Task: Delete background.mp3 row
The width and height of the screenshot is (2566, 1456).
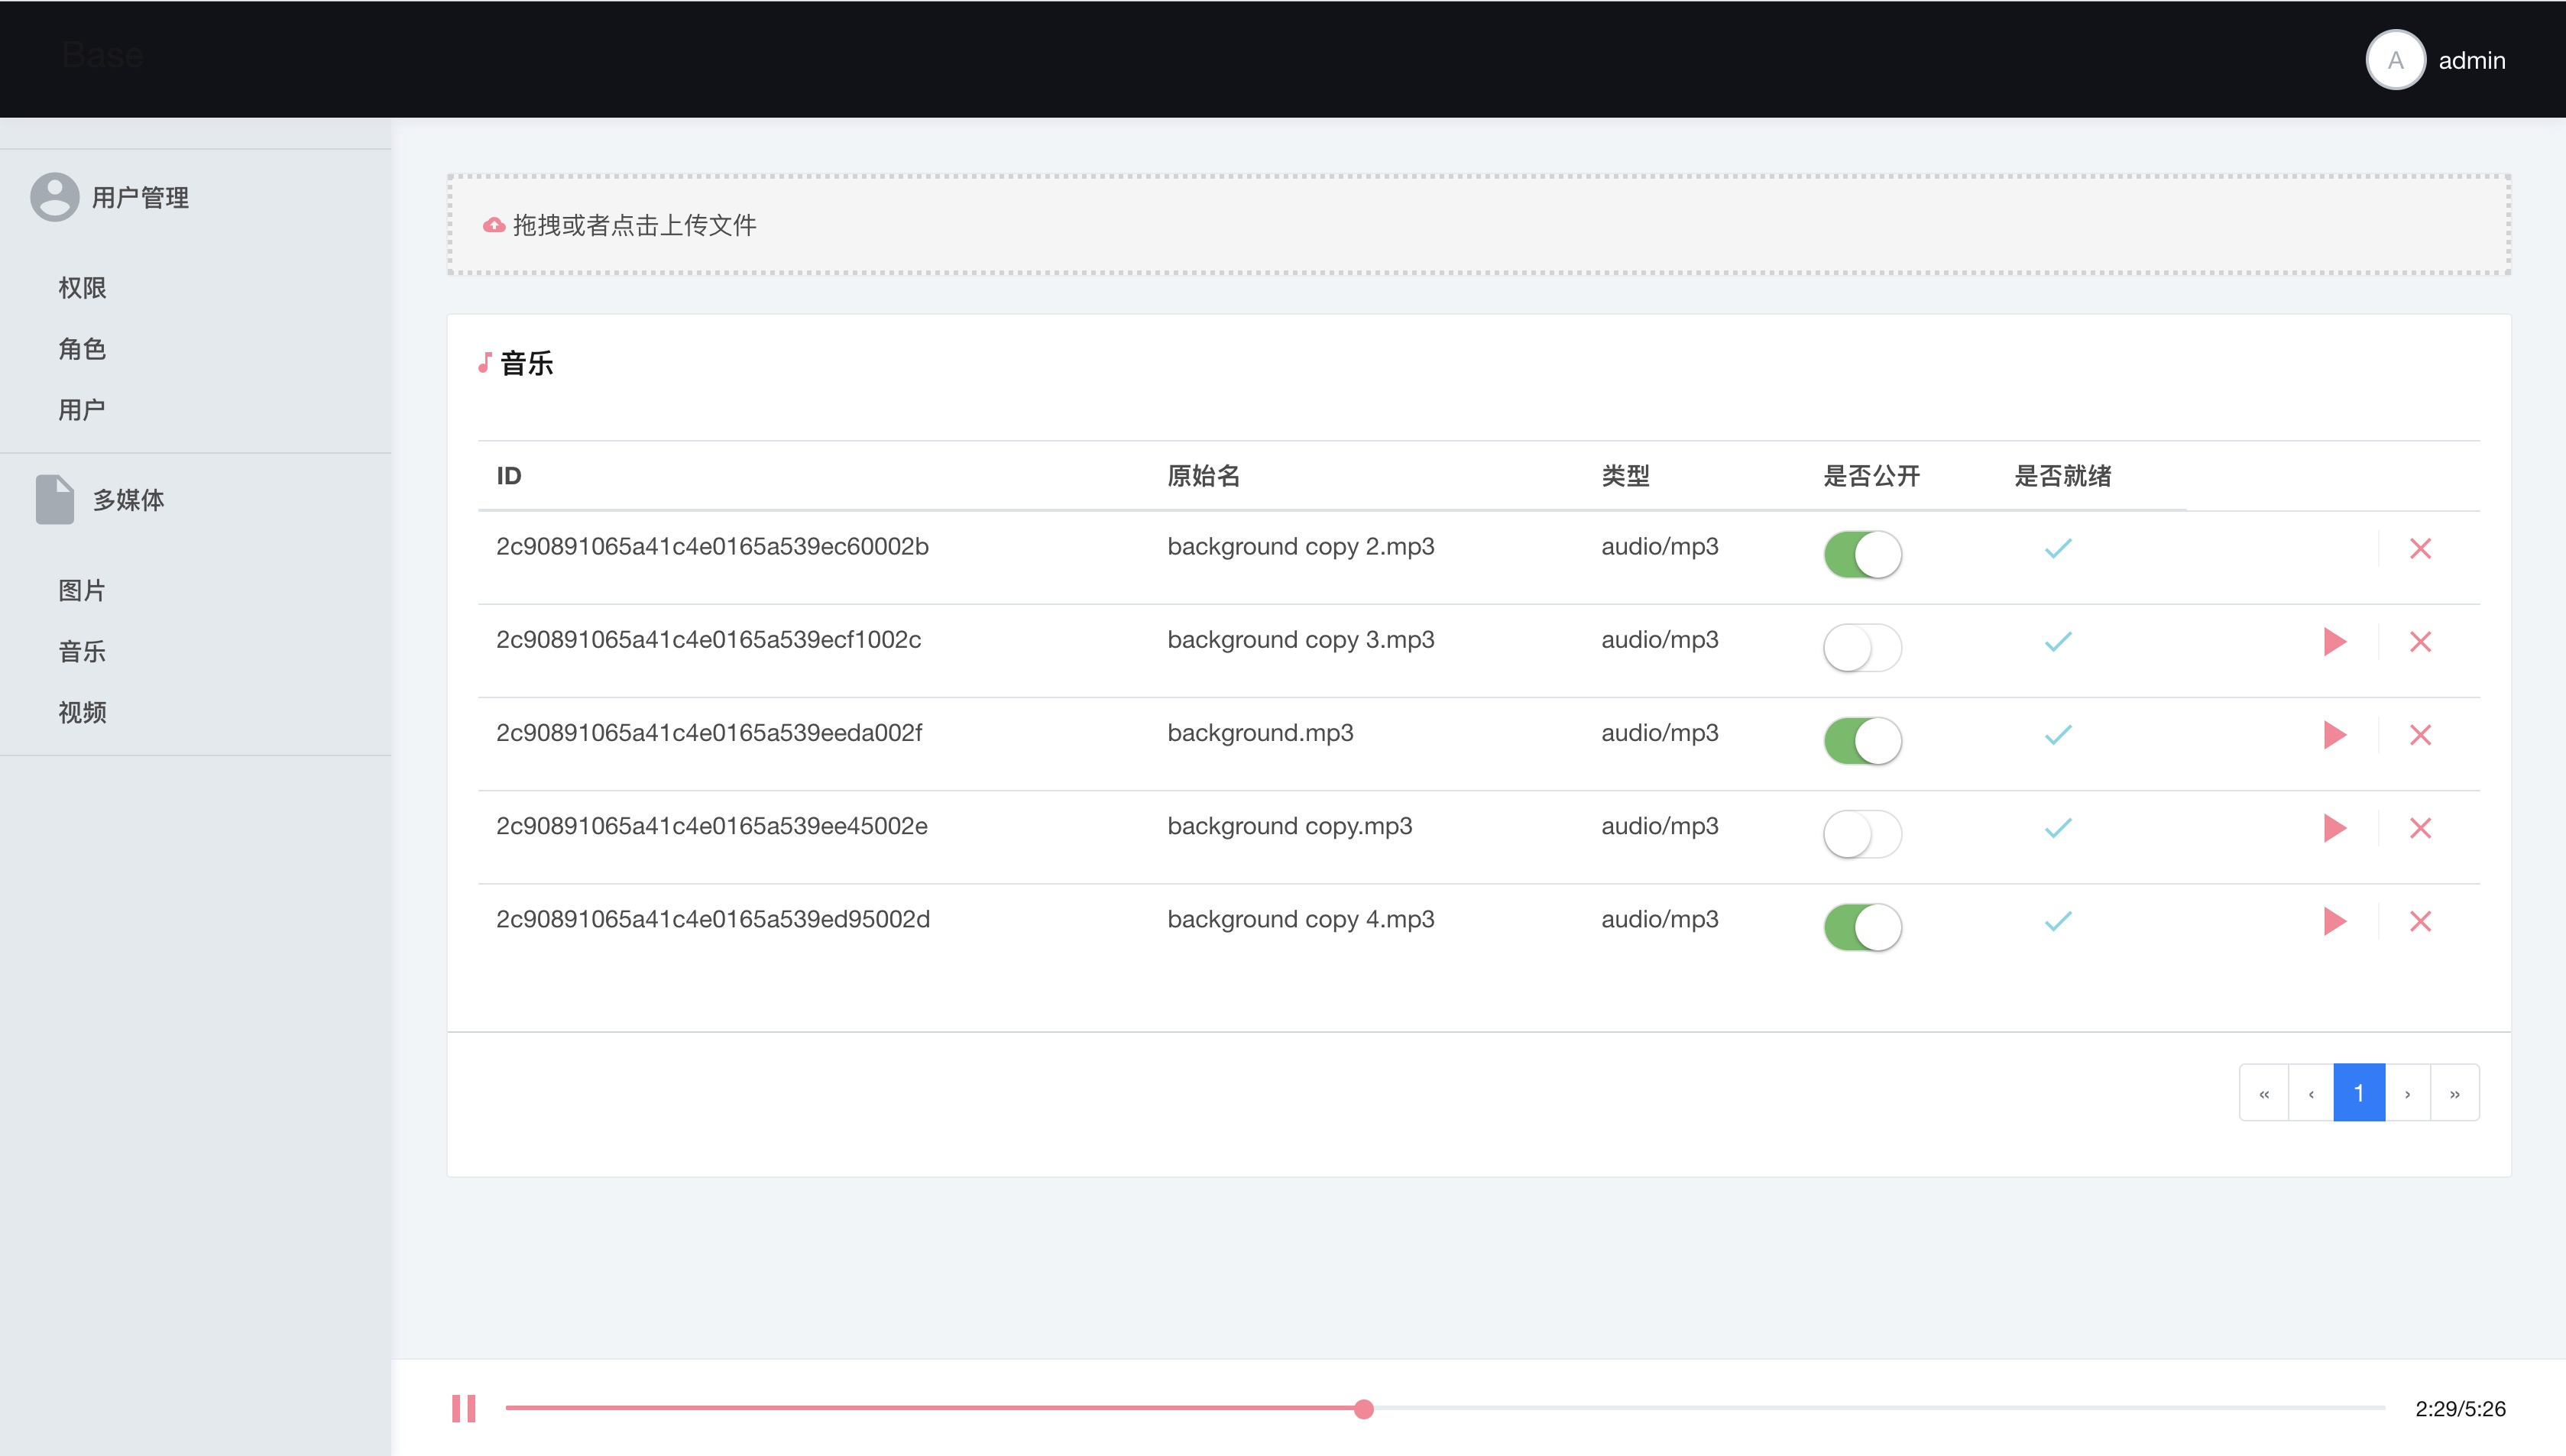Action: click(x=2420, y=735)
